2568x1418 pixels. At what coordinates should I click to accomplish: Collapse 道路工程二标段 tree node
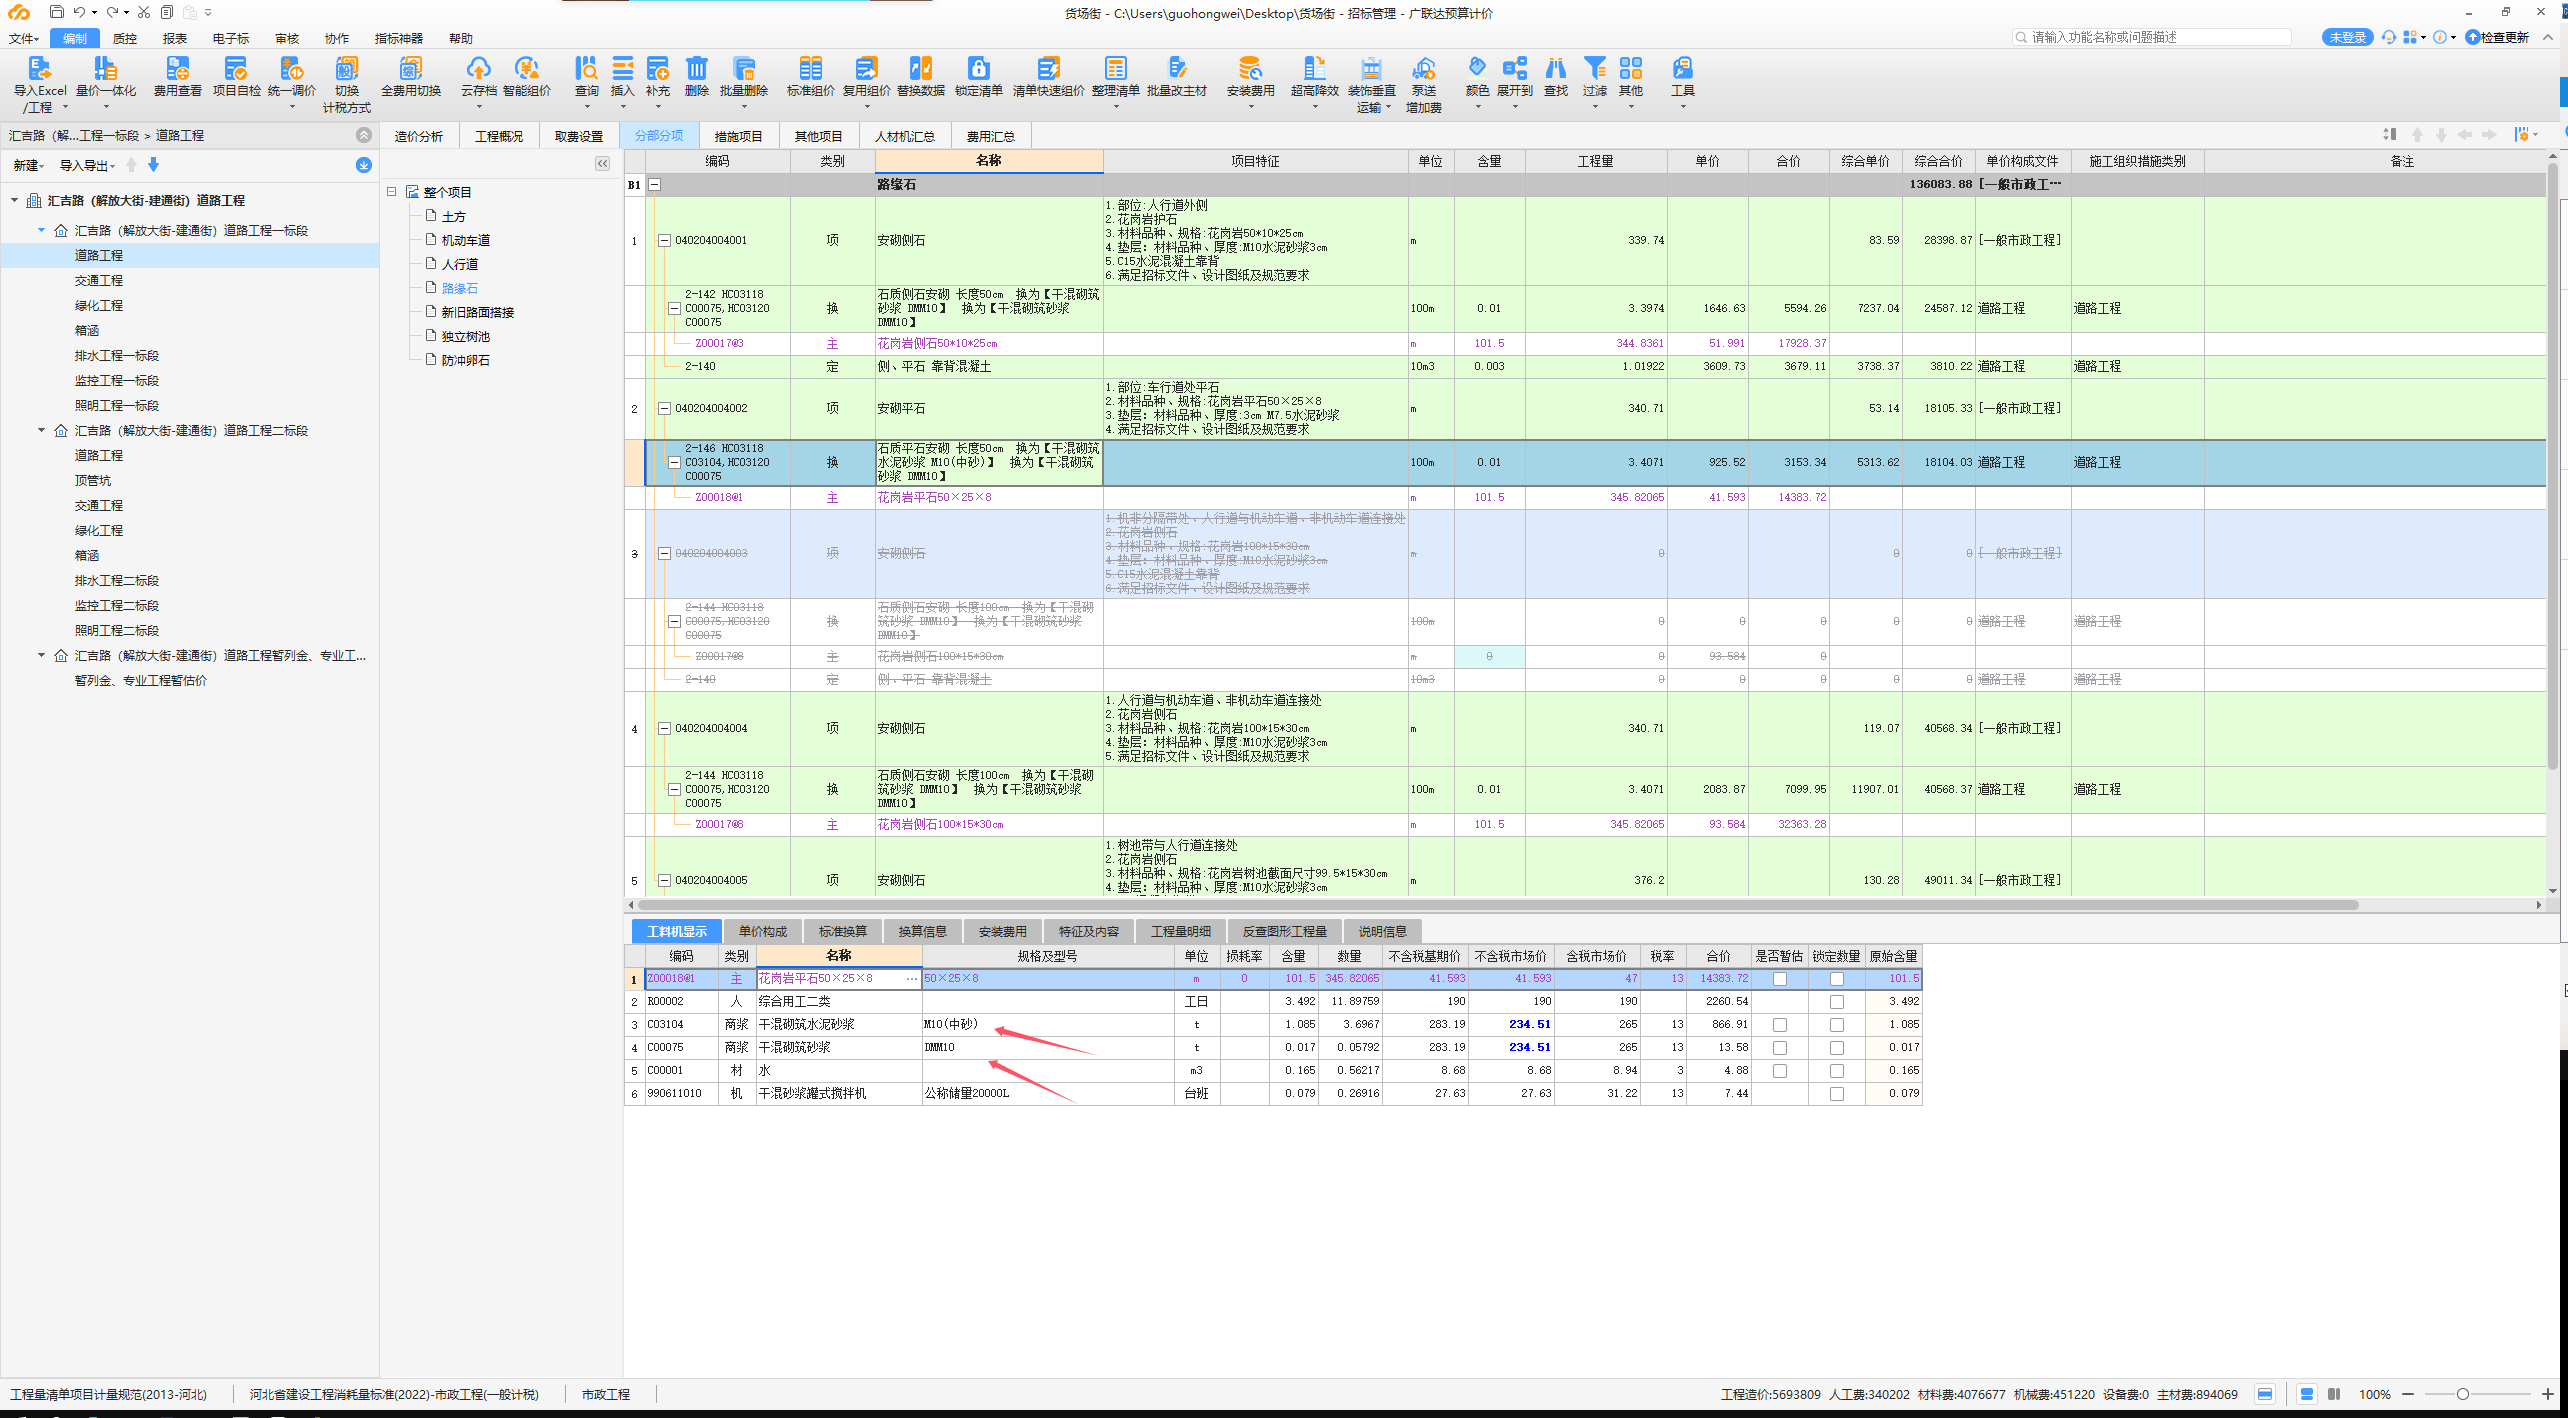pos(41,430)
